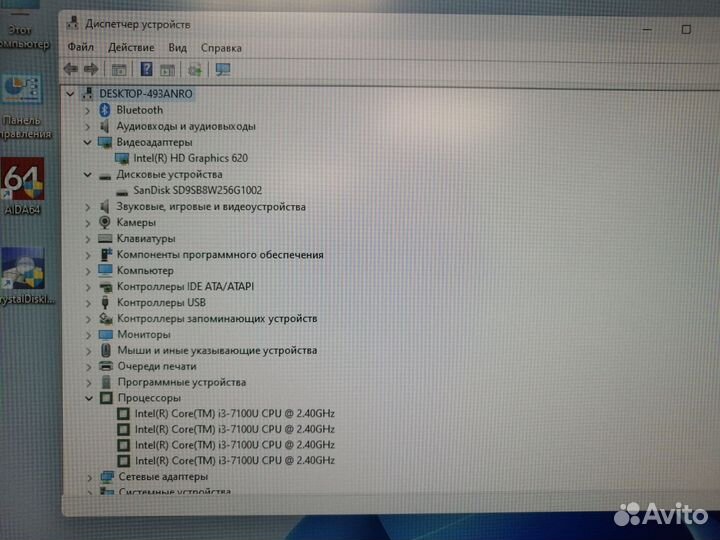Viewport: 720px width, 540px height.
Task: Select the Сетевые адаптеры label
Action: 163,477
